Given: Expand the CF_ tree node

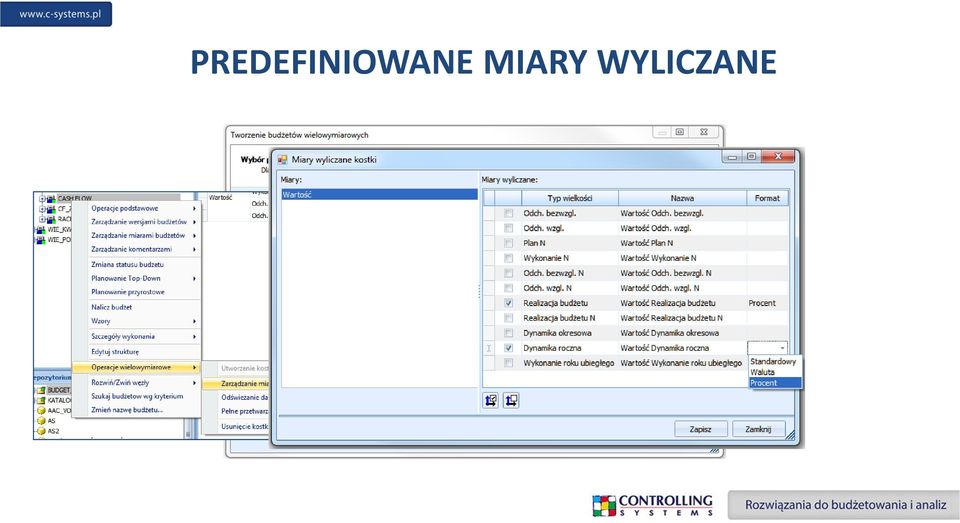Looking at the screenshot, I should [x=42, y=209].
